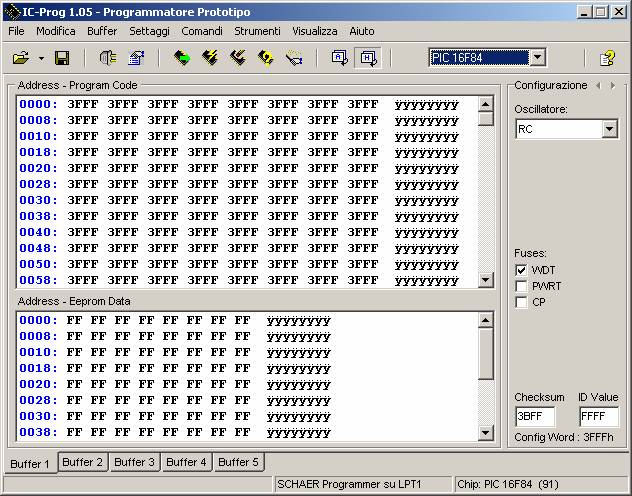Expand the Oscillatore RC dropdown
Image resolution: width=632 pixels, height=496 pixels.
pyautogui.click(x=609, y=129)
